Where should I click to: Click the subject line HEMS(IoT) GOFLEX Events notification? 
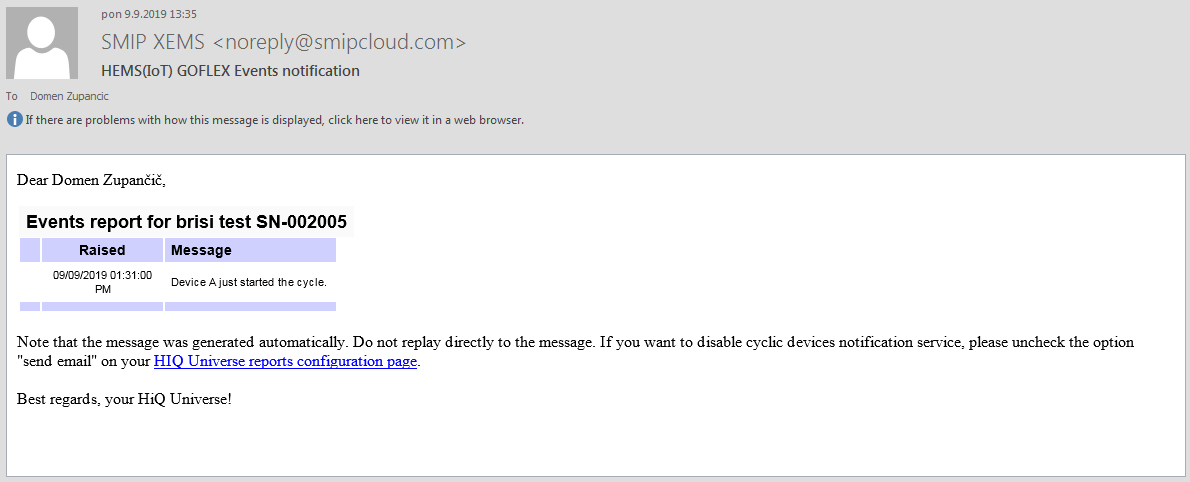[x=230, y=71]
